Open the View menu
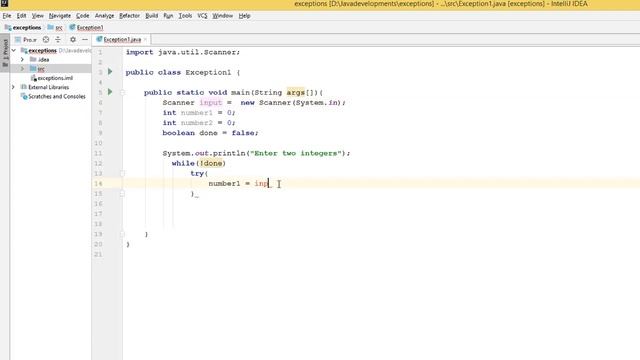The image size is (640, 360). click(38, 16)
